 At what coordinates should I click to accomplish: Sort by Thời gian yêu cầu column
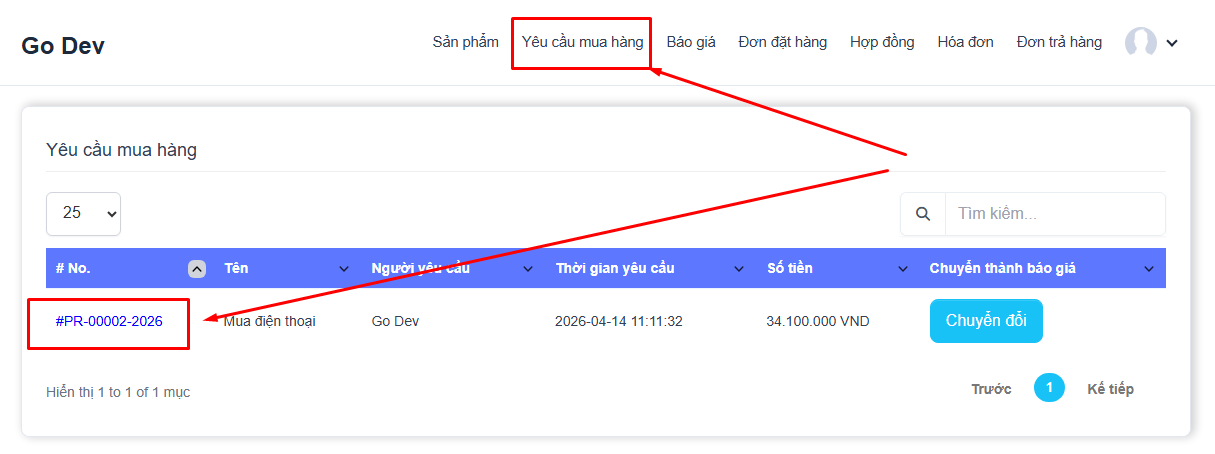[x=739, y=269]
